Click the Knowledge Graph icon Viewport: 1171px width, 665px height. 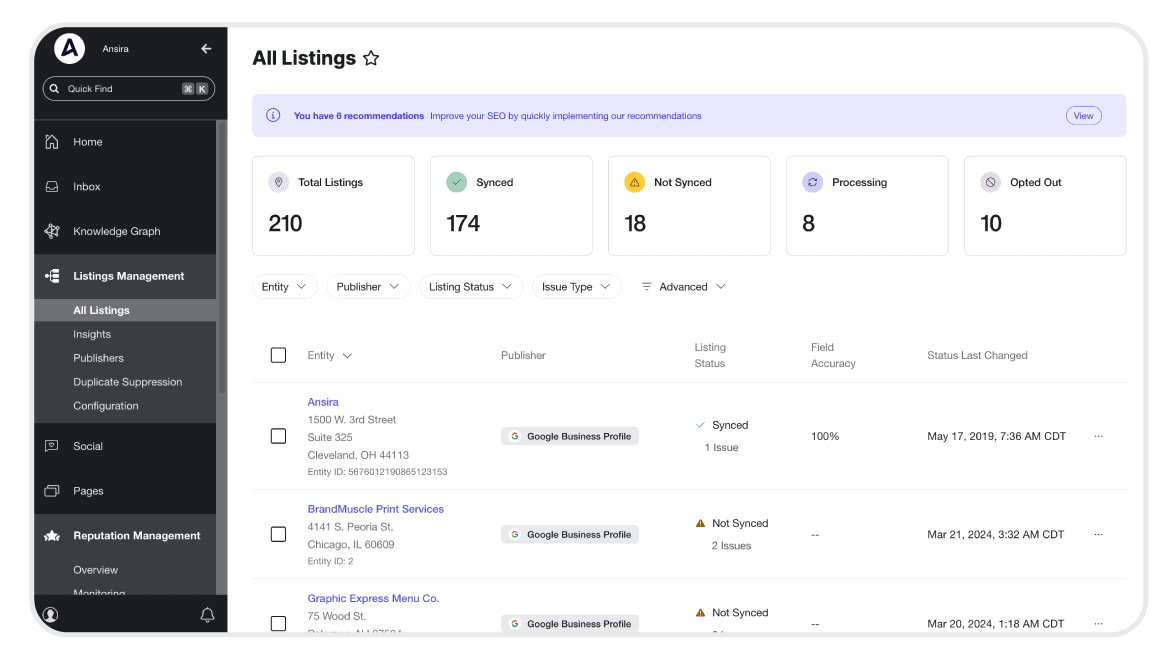pos(52,232)
